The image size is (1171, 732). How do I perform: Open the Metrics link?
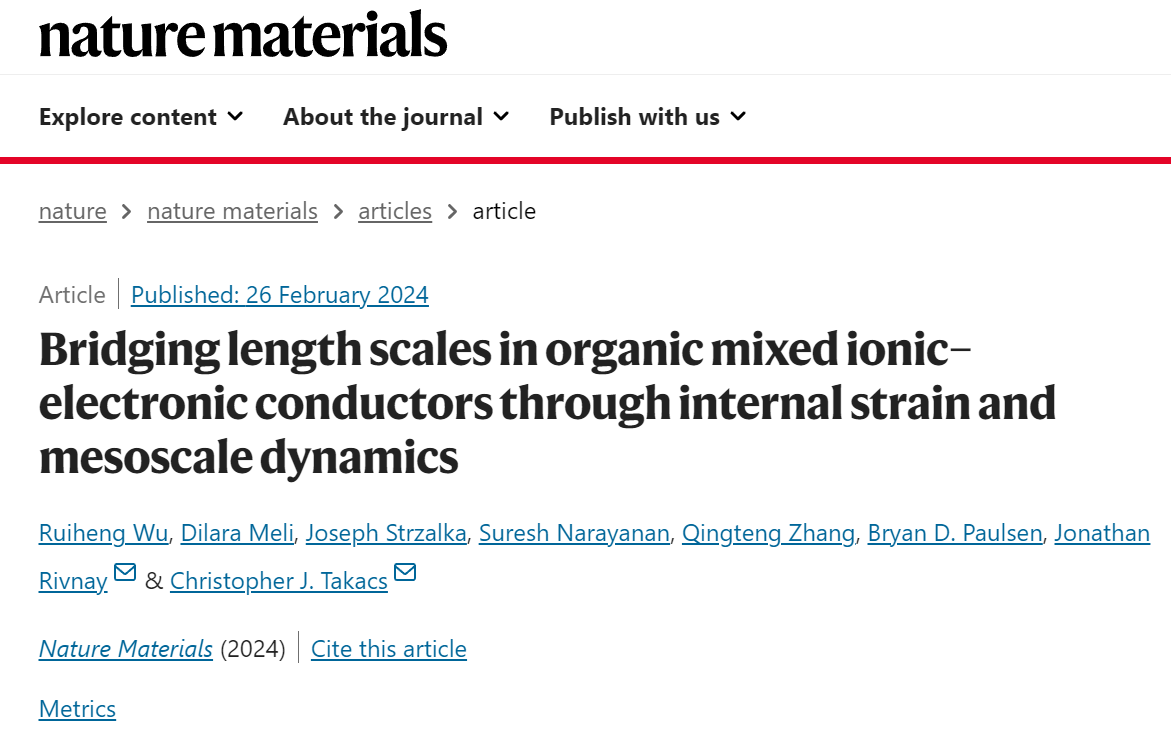[78, 709]
